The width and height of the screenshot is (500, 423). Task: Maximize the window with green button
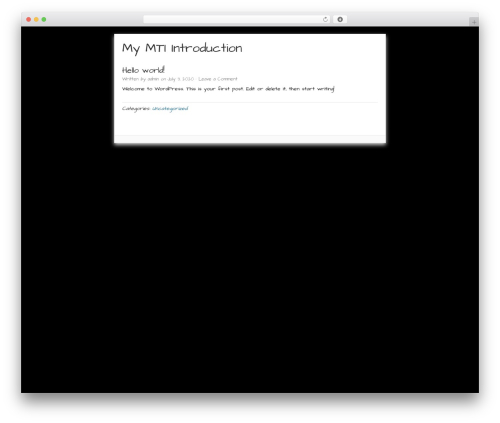click(44, 20)
